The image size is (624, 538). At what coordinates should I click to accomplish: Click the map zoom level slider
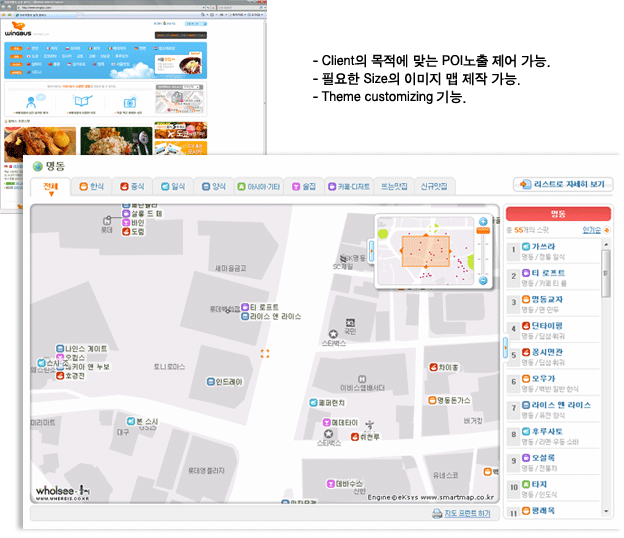(x=484, y=250)
